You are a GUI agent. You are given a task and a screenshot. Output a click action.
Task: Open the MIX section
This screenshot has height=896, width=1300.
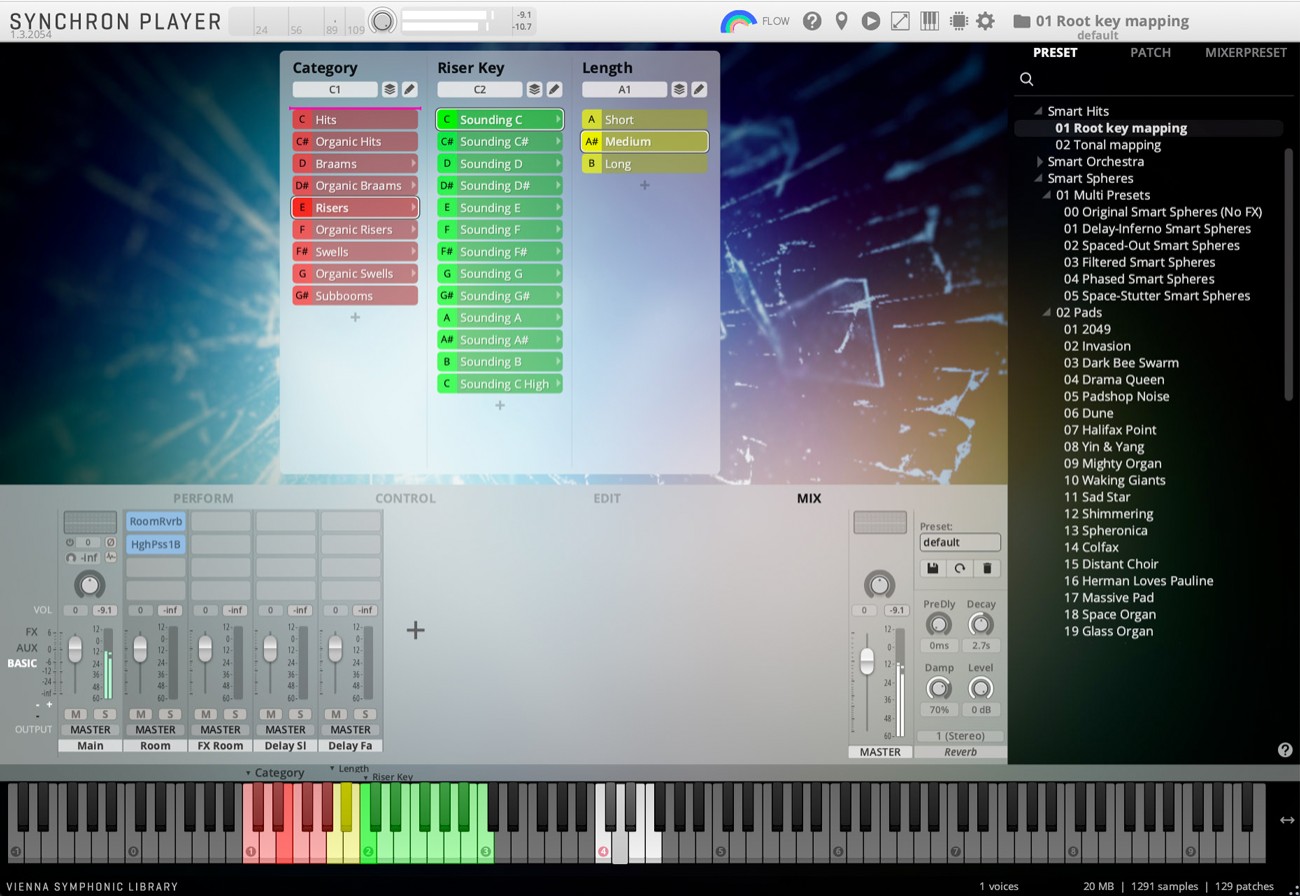[808, 497]
